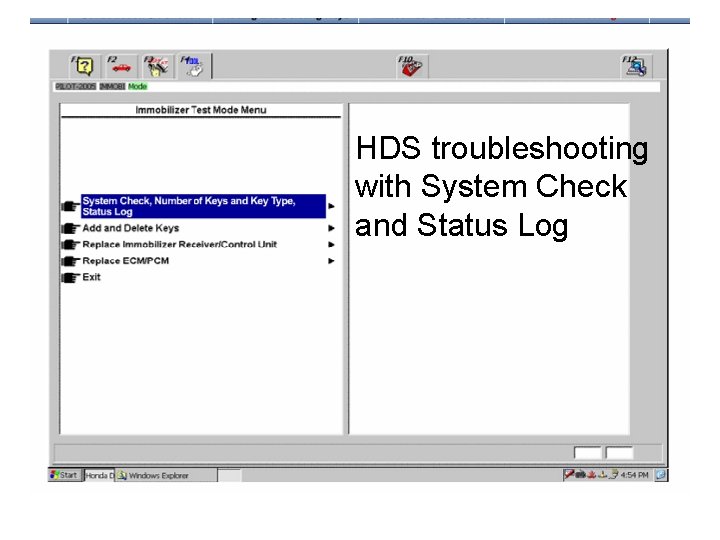The width and height of the screenshot is (720, 540).
Task: Click the 4:54 PM system clock
Action: 635,475
